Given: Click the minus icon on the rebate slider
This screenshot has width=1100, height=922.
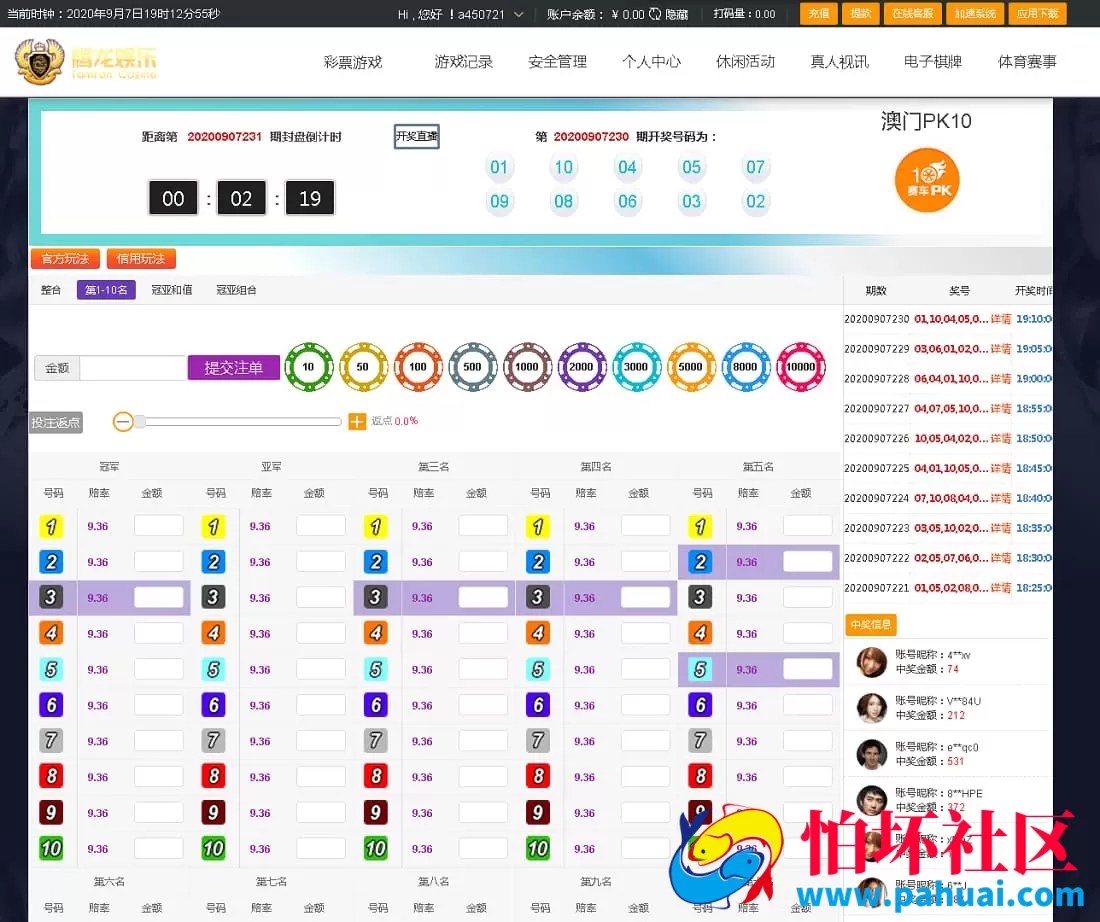Looking at the screenshot, I should 123,421.
